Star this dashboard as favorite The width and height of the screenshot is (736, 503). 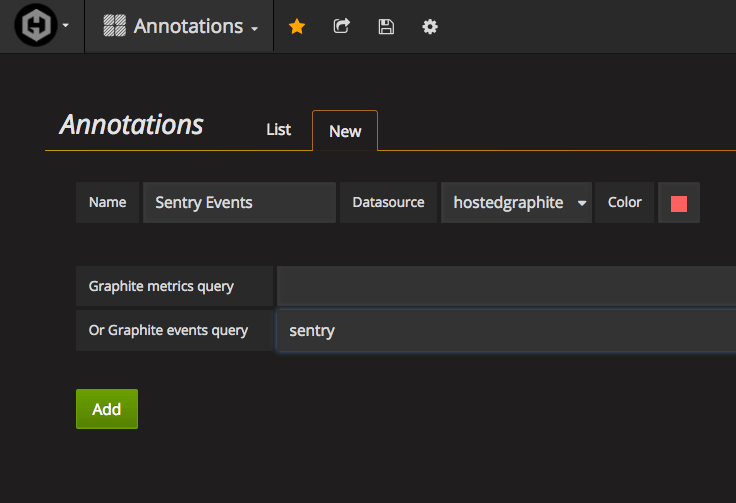click(297, 27)
